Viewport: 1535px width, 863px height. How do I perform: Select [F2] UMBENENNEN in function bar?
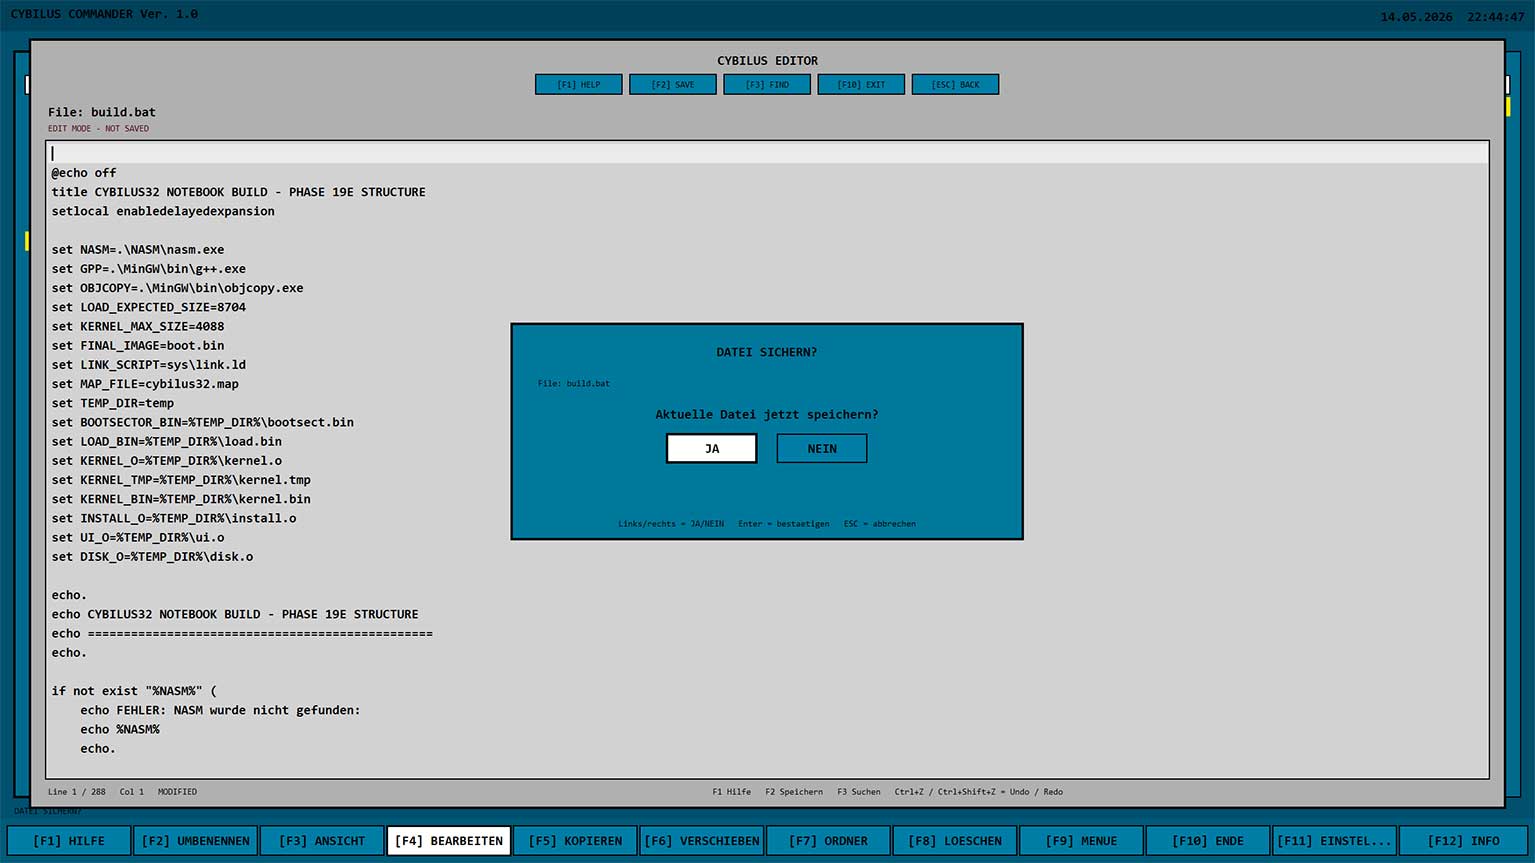pyautogui.click(x=196, y=841)
